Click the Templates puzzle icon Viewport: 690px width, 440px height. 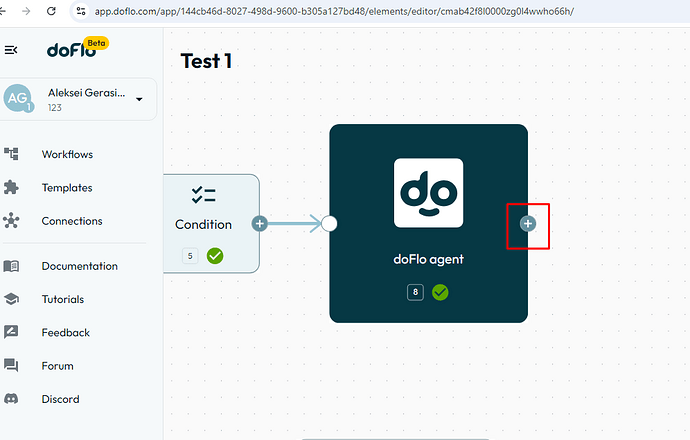(x=11, y=187)
